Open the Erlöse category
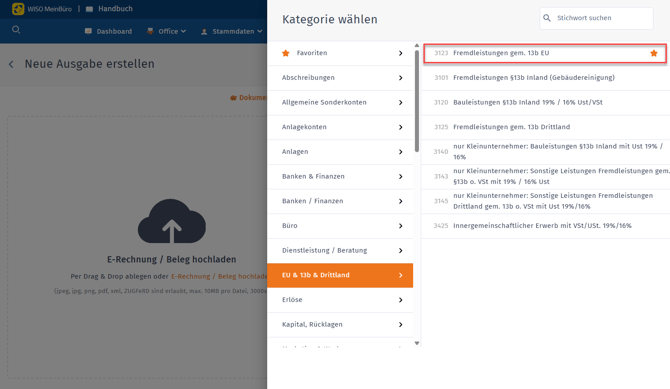 (340, 300)
